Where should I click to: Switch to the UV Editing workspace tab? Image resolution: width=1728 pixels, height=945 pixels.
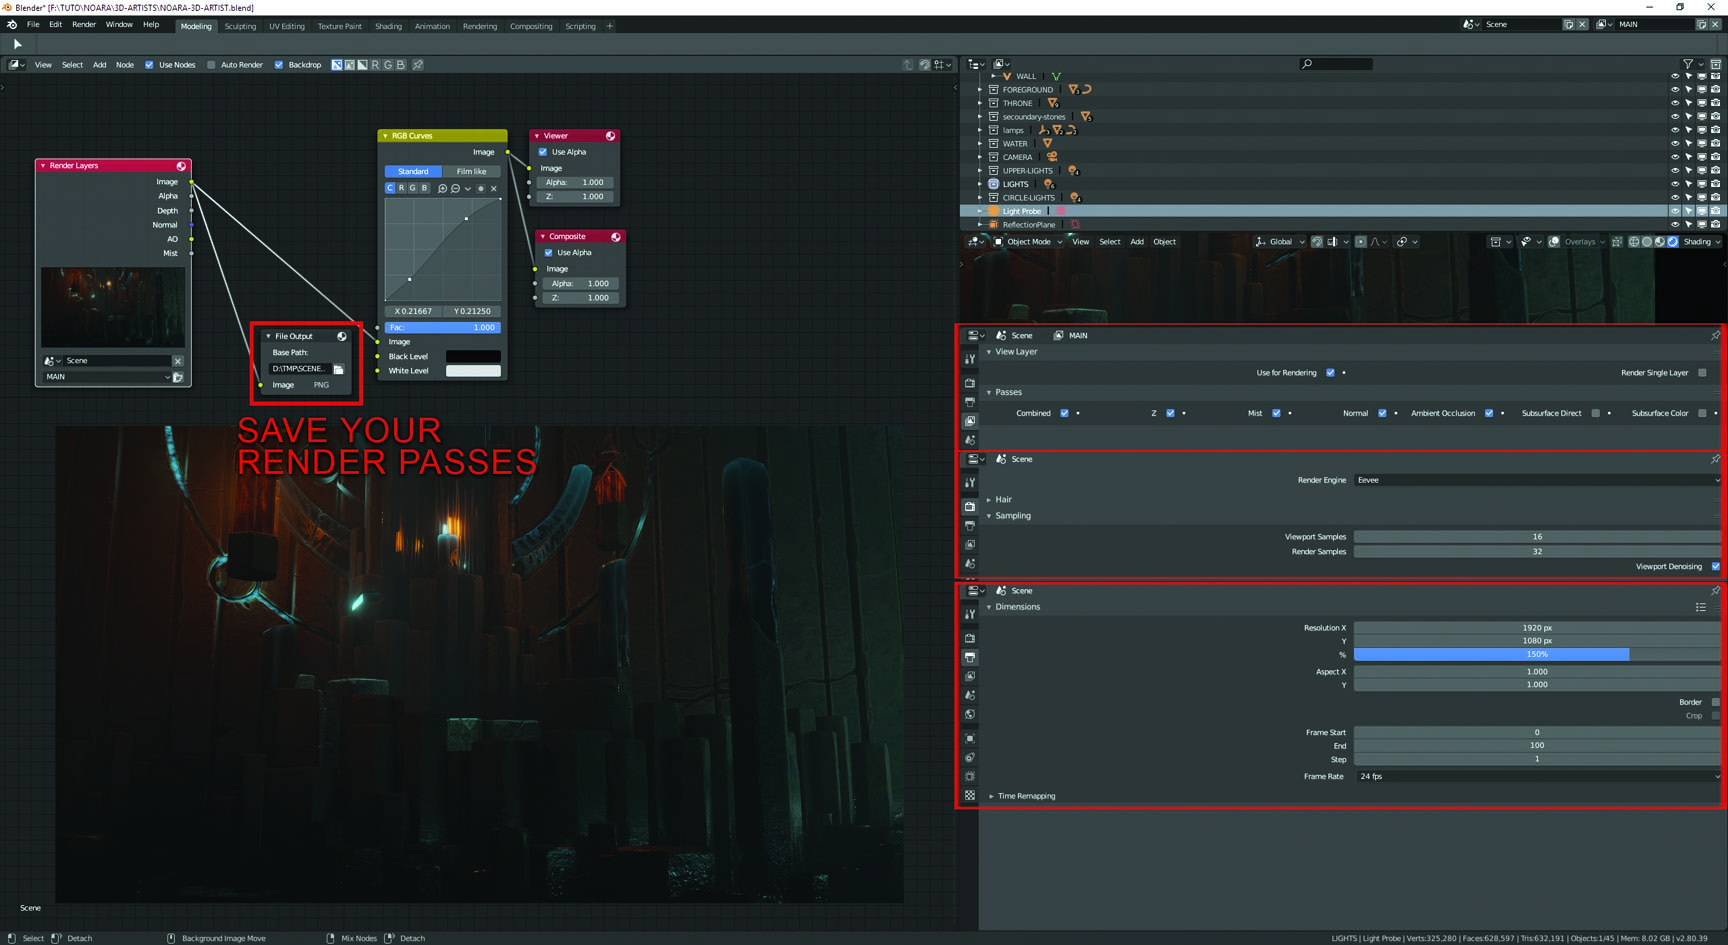tap(287, 26)
